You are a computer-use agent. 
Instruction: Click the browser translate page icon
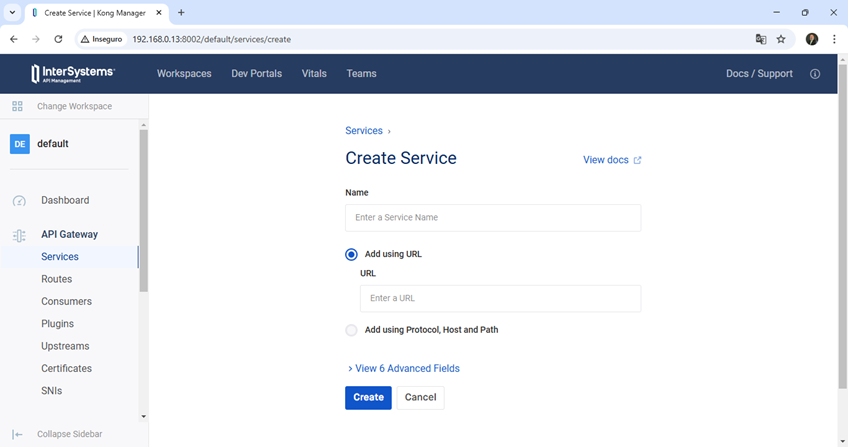(x=761, y=39)
